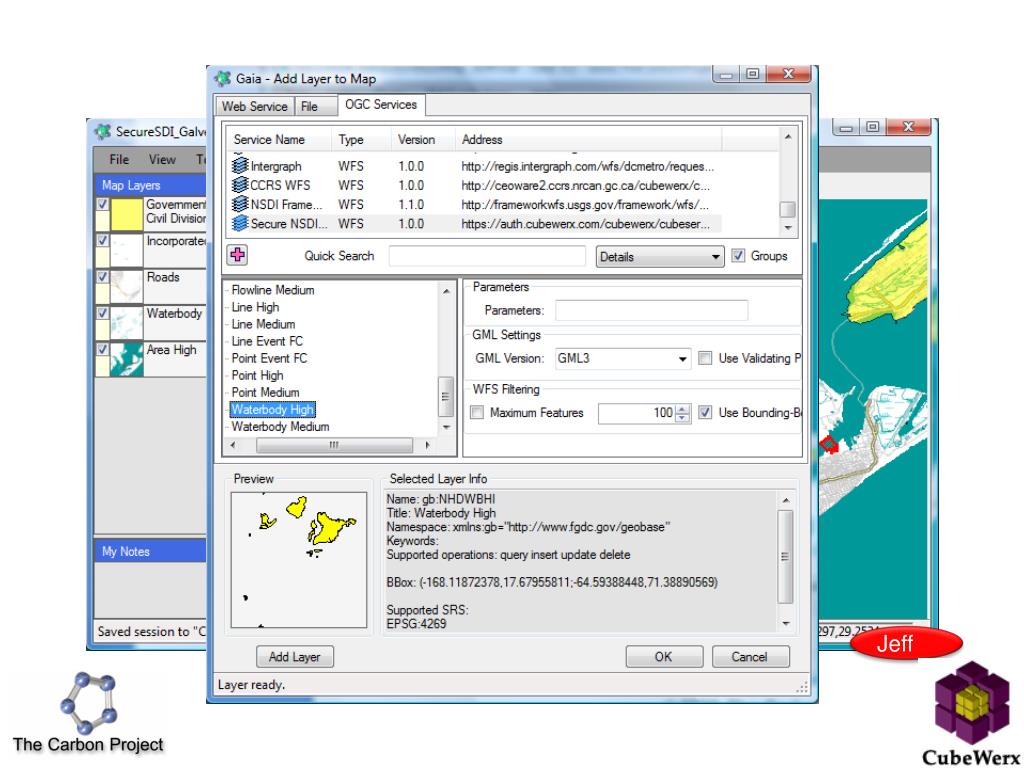Click the OK button
The width and height of the screenshot is (1024, 768).
[x=664, y=657]
